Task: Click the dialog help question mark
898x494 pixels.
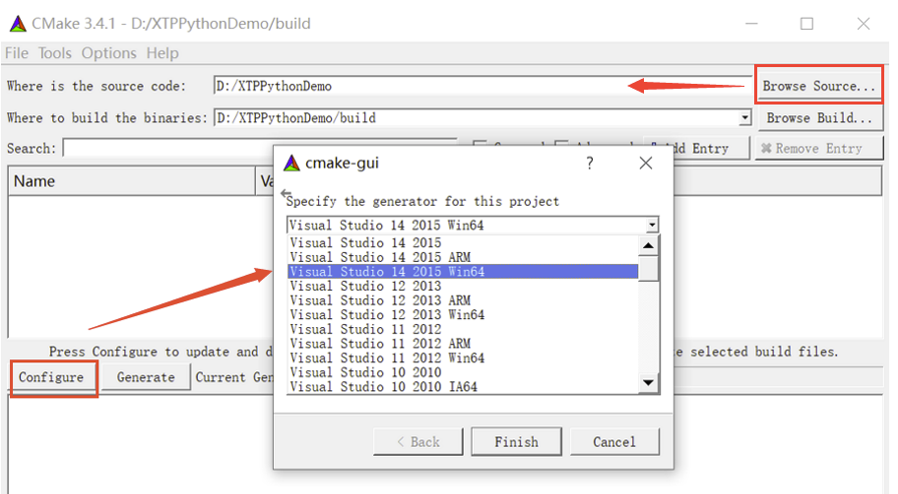Action: tap(590, 163)
